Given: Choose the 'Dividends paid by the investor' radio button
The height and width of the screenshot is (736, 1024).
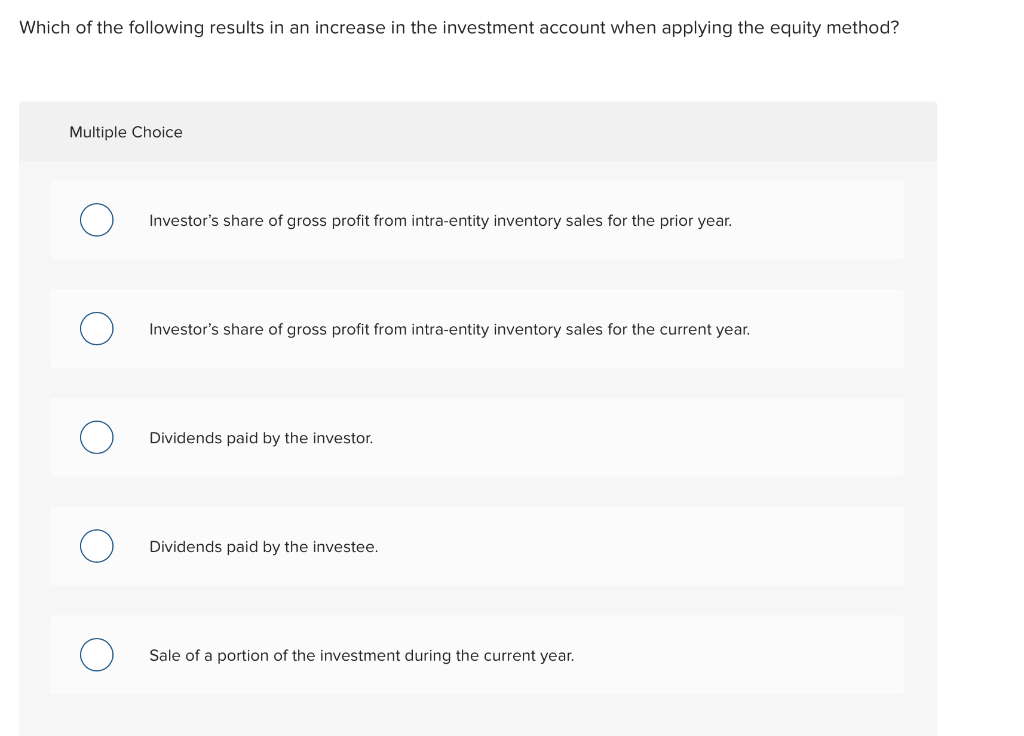Looking at the screenshot, I should (96, 437).
